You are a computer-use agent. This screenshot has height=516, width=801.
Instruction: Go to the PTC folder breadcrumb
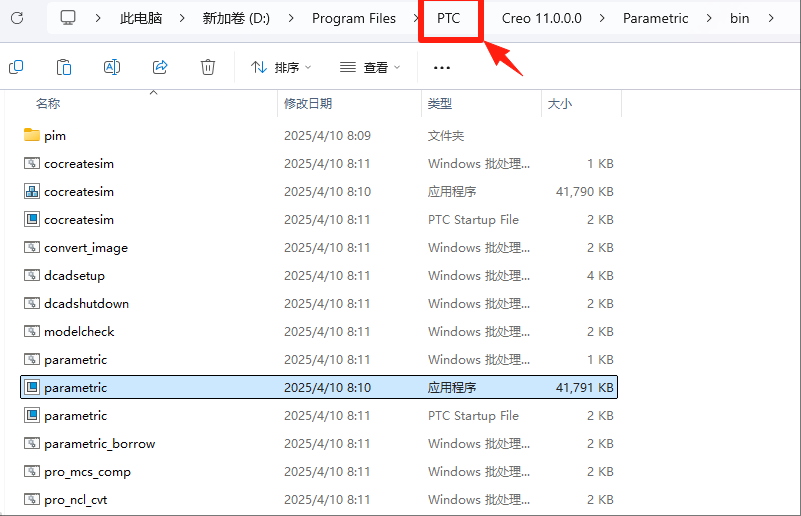coord(449,18)
